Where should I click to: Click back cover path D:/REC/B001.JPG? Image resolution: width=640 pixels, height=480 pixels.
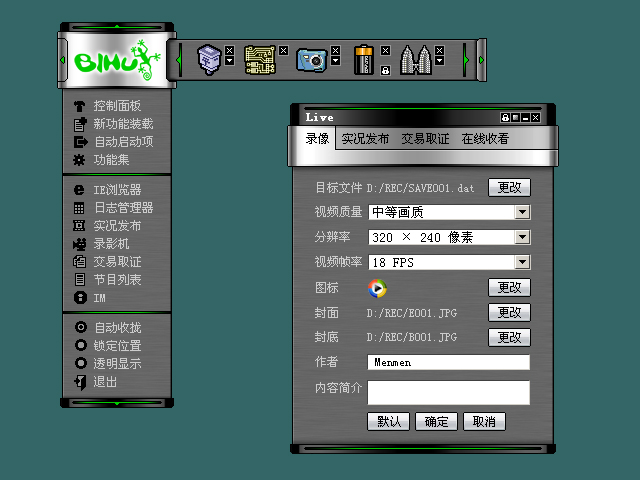[411, 338]
